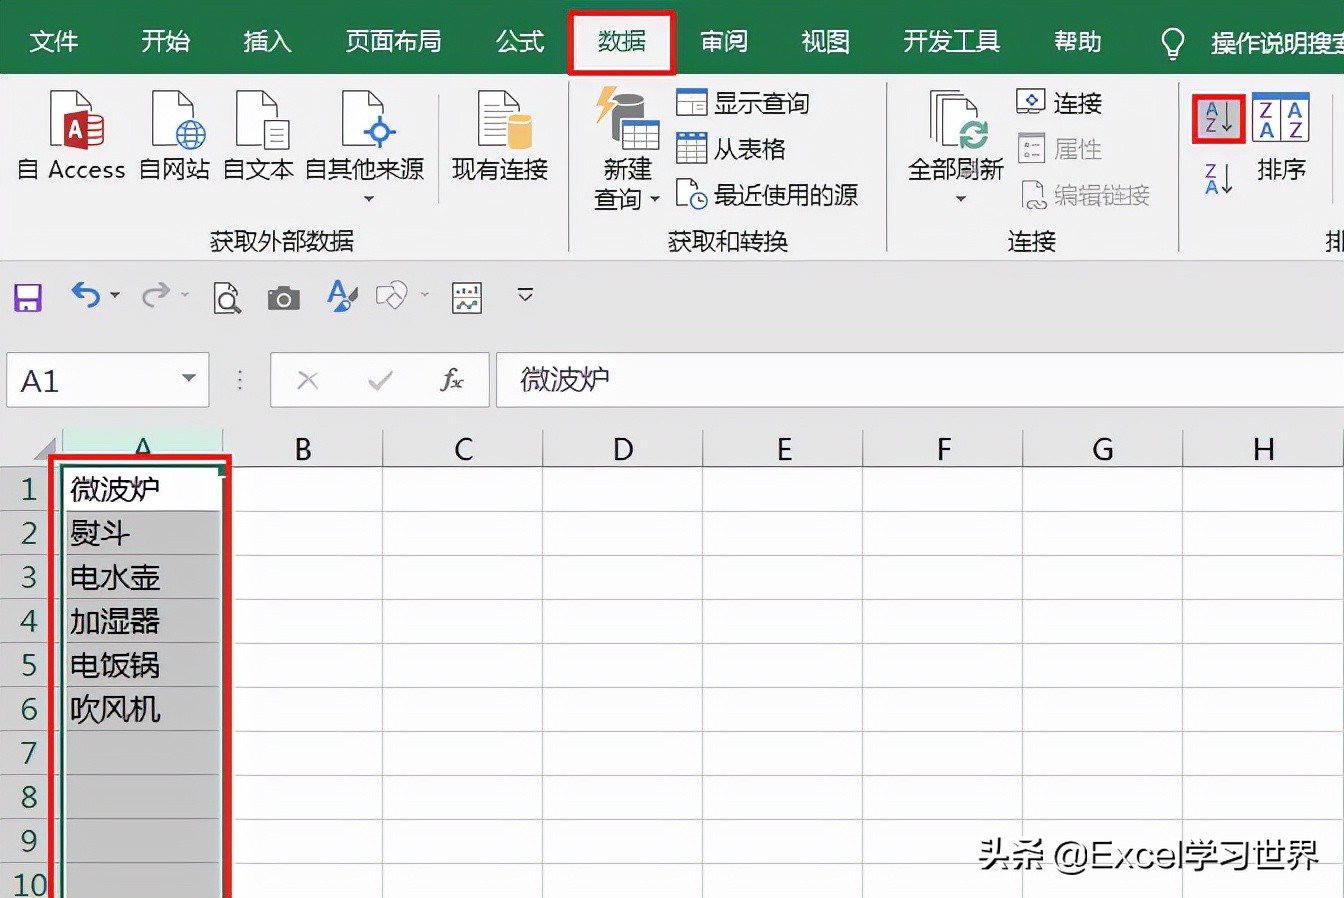Image resolution: width=1344 pixels, height=898 pixels.
Task: Select the Data (数据) tab
Action: pyautogui.click(x=621, y=42)
